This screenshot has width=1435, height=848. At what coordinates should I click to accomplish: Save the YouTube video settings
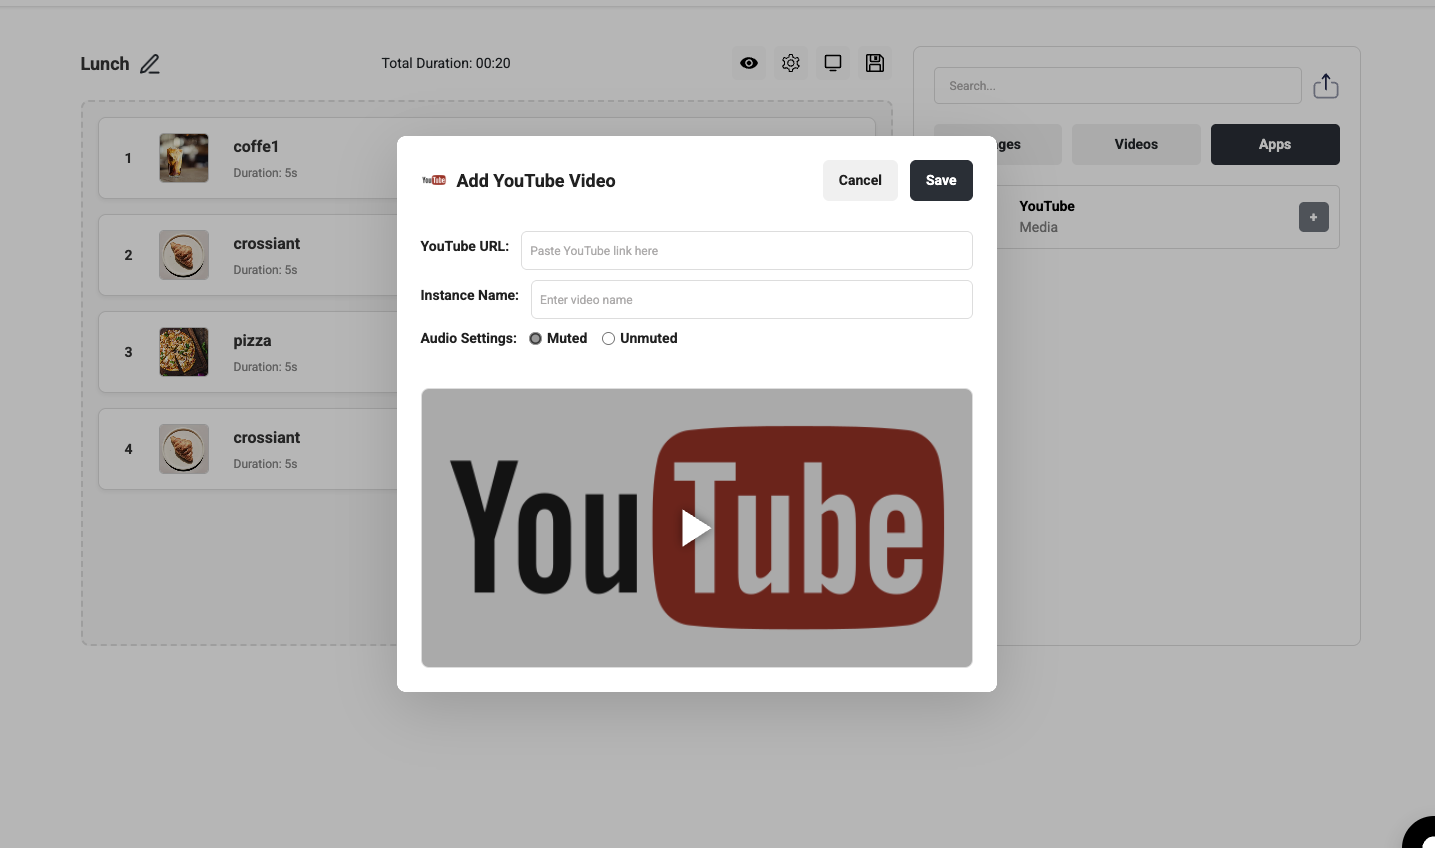pyautogui.click(x=940, y=181)
